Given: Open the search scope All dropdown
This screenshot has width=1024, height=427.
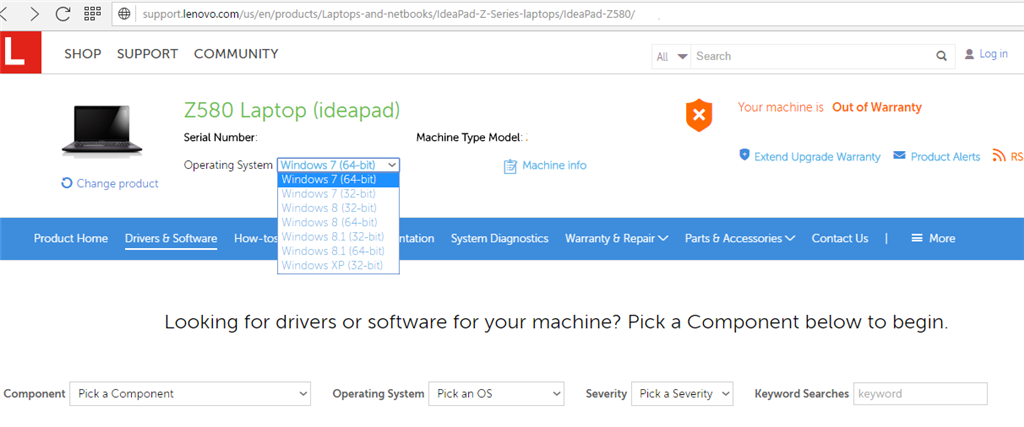Looking at the screenshot, I should (x=671, y=57).
